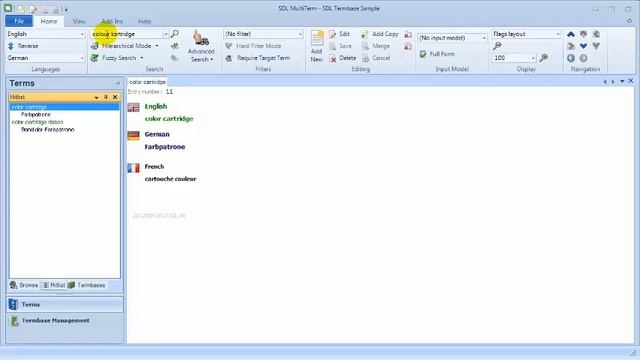Viewport: 640px width, 360px height.
Task: Open the zoom 100 dropdown
Action: click(x=533, y=58)
